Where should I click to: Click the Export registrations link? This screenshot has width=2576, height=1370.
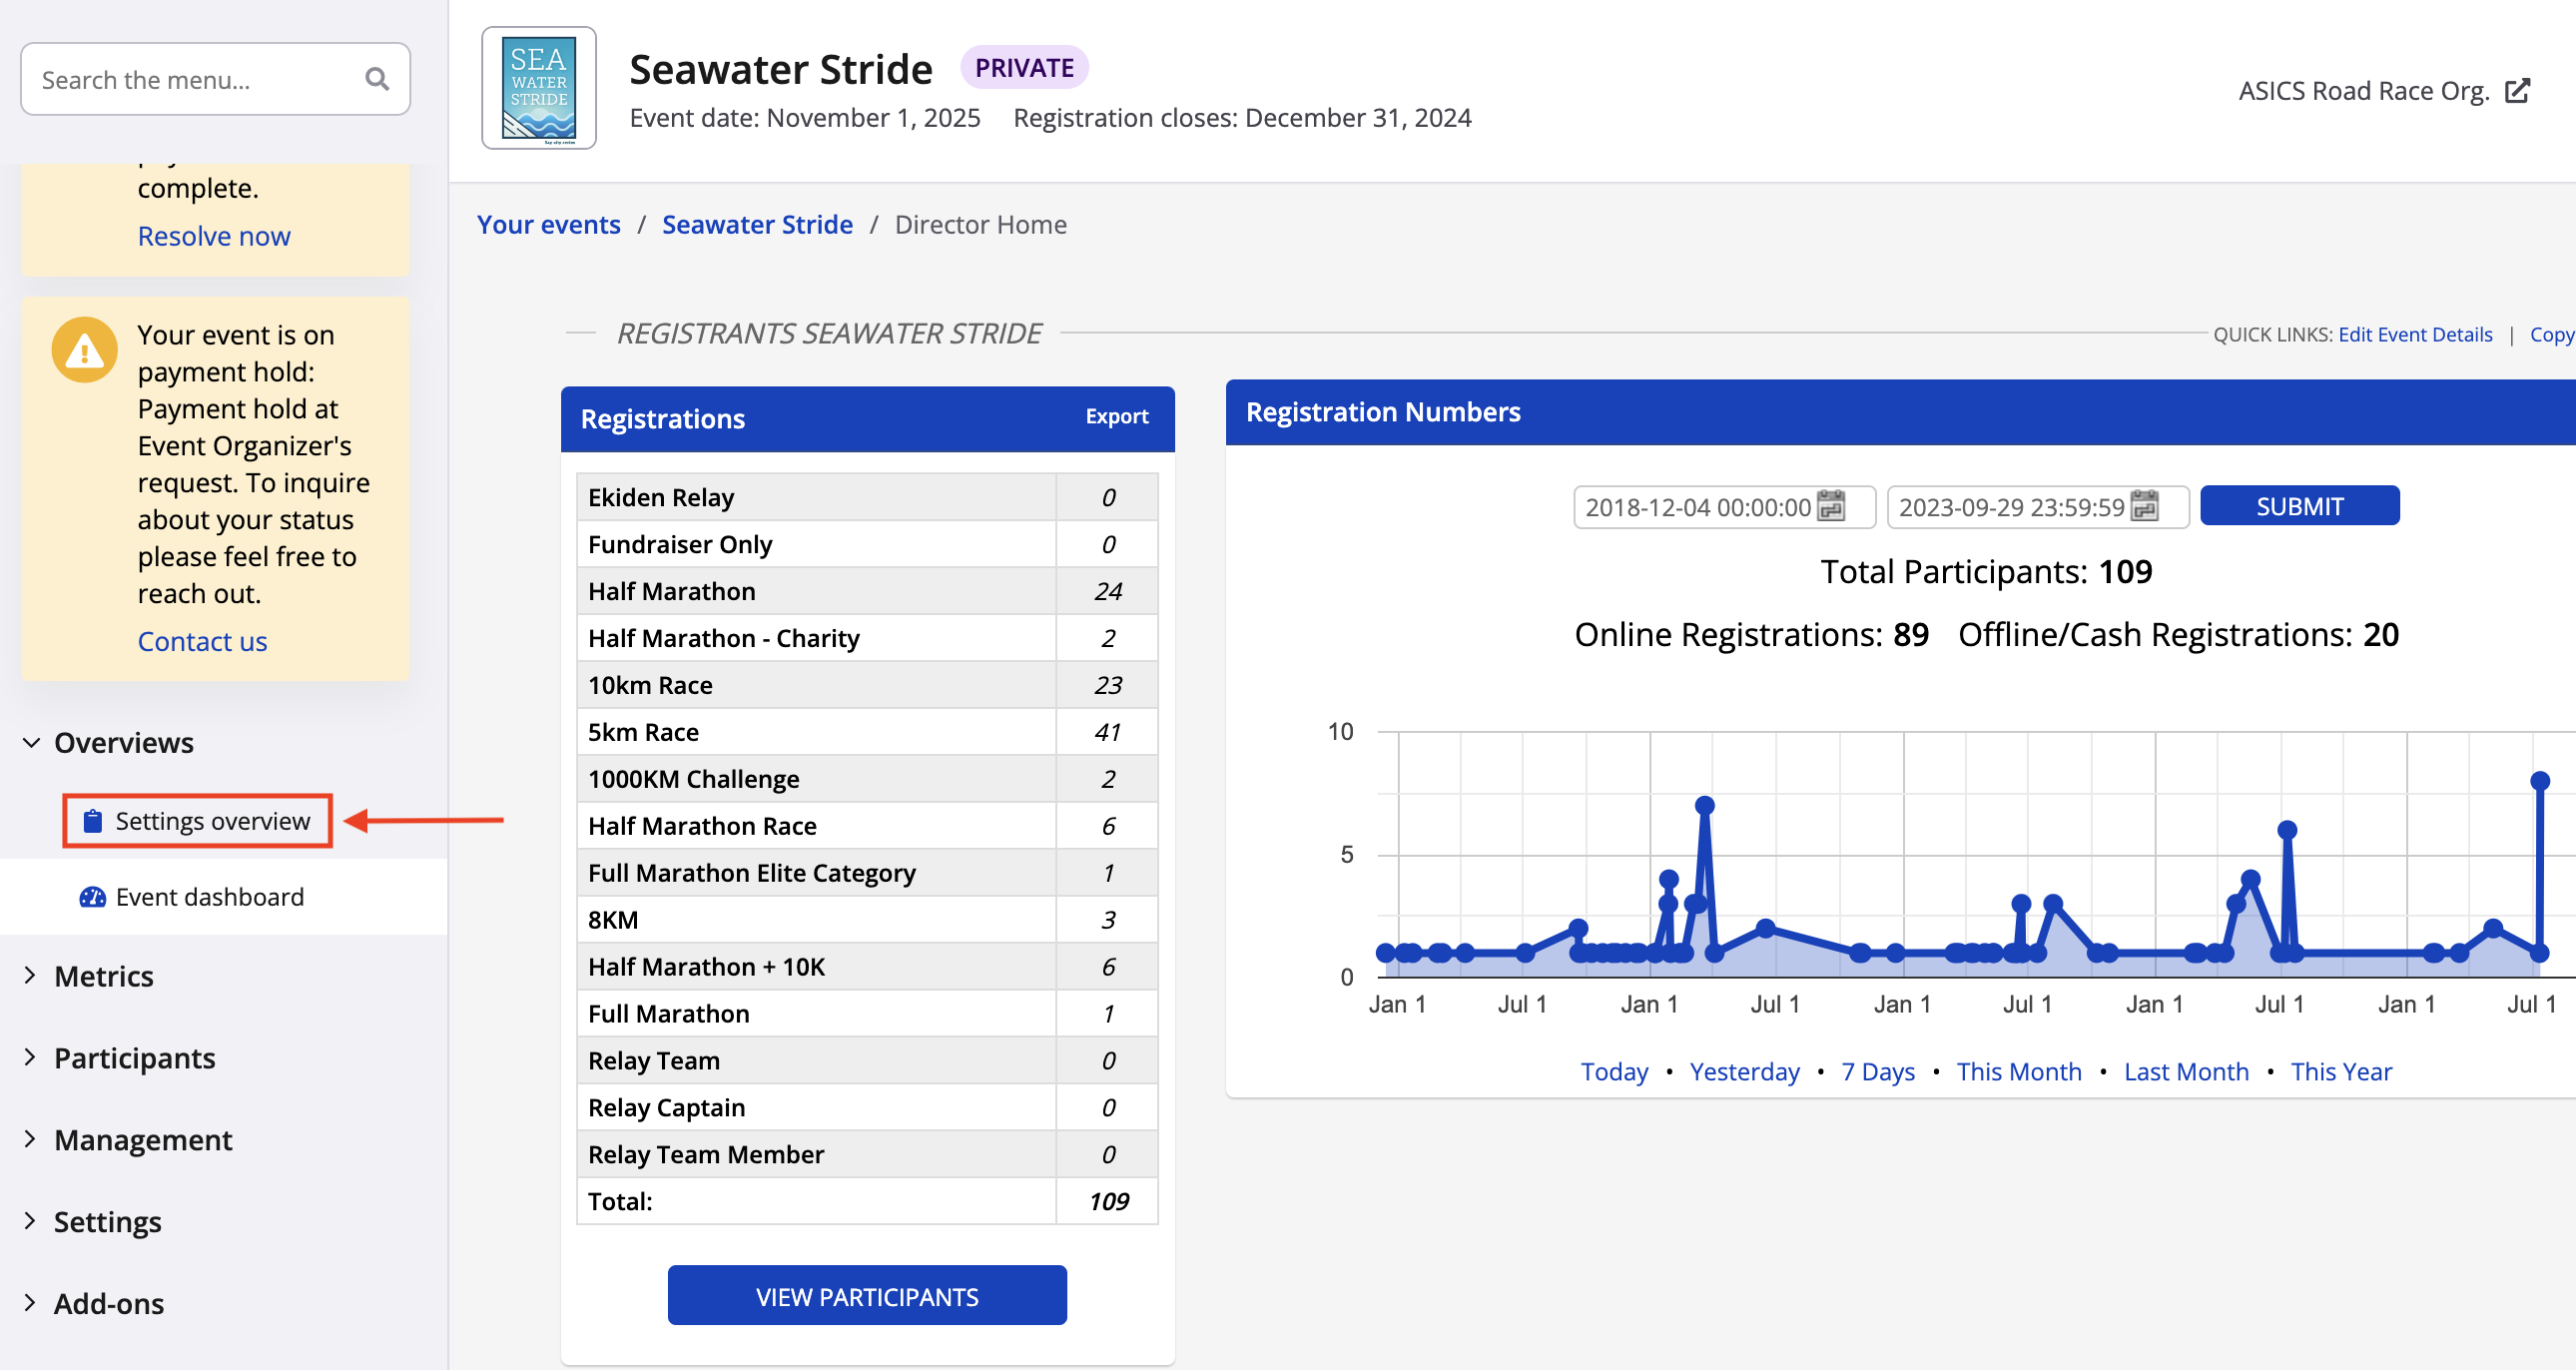1116,417
